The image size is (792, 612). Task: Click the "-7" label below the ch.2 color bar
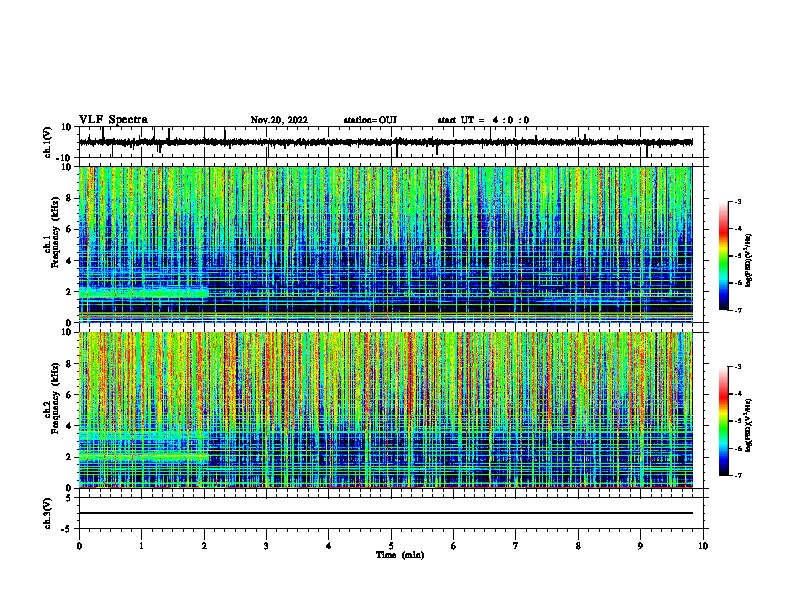(x=737, y=475)
